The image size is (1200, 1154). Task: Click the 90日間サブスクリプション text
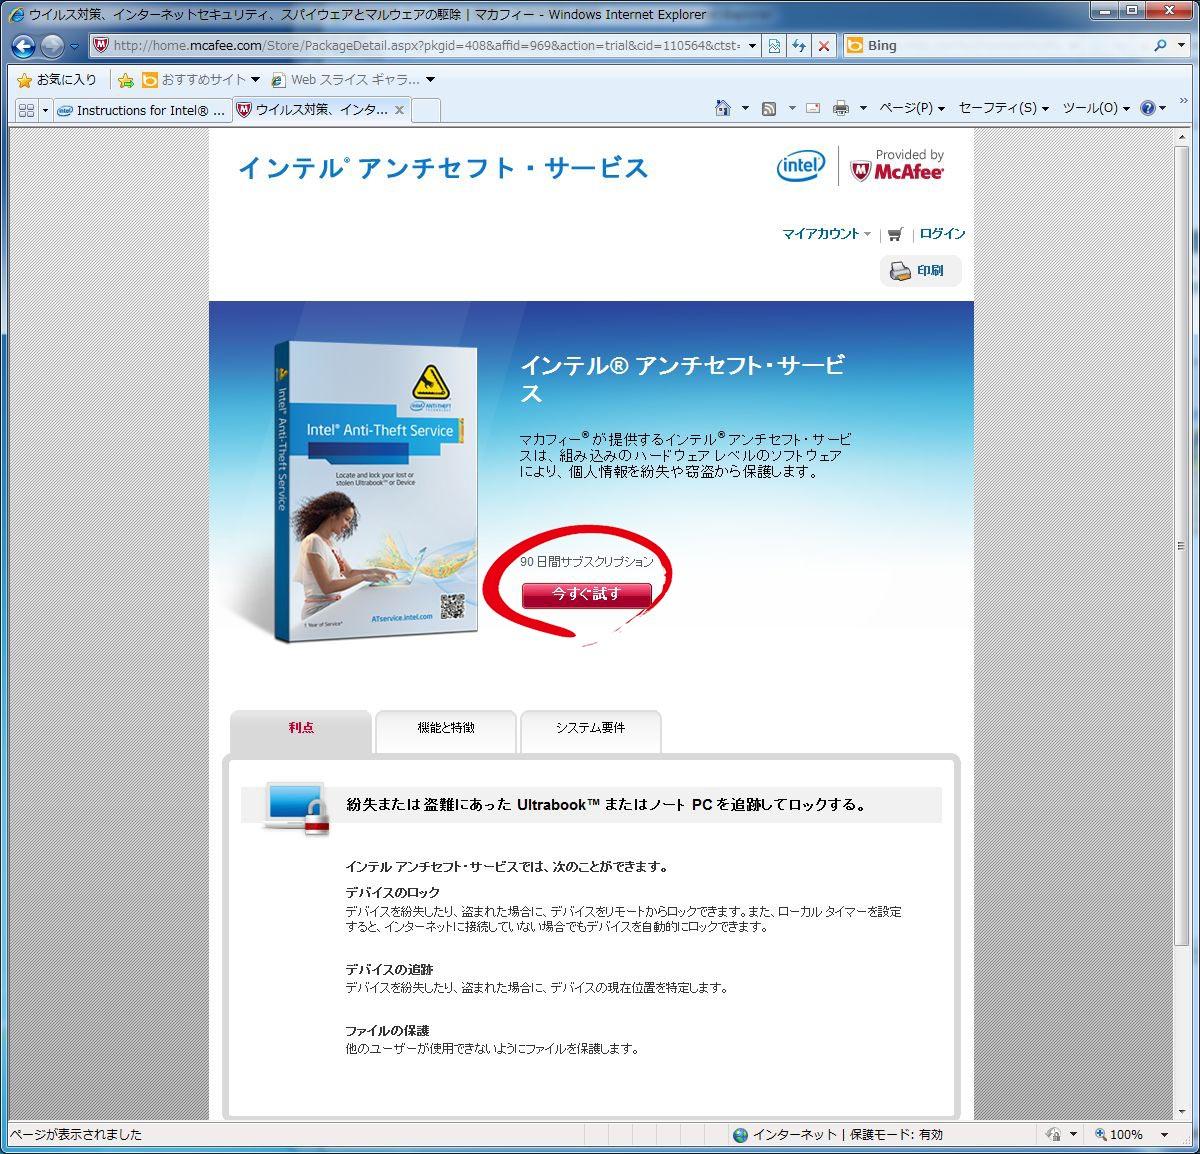587,562
